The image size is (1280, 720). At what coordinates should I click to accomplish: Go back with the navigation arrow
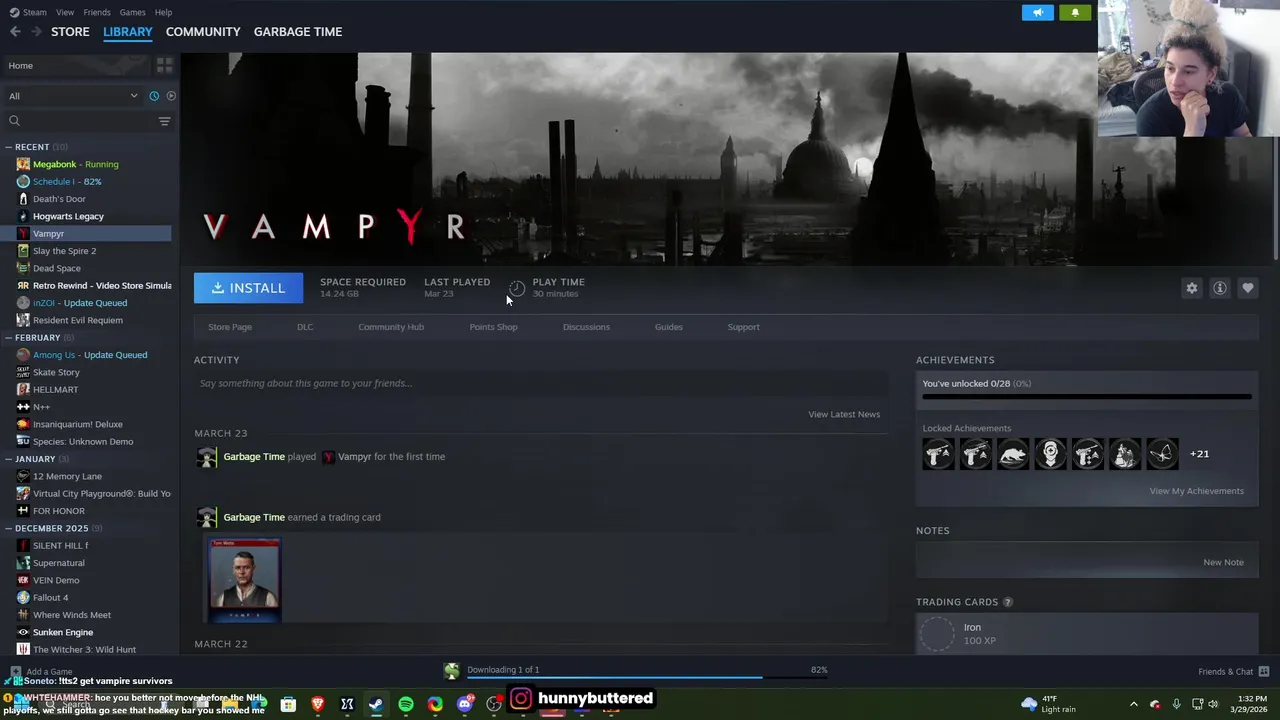pyautogui.click(x=15, y=32)
